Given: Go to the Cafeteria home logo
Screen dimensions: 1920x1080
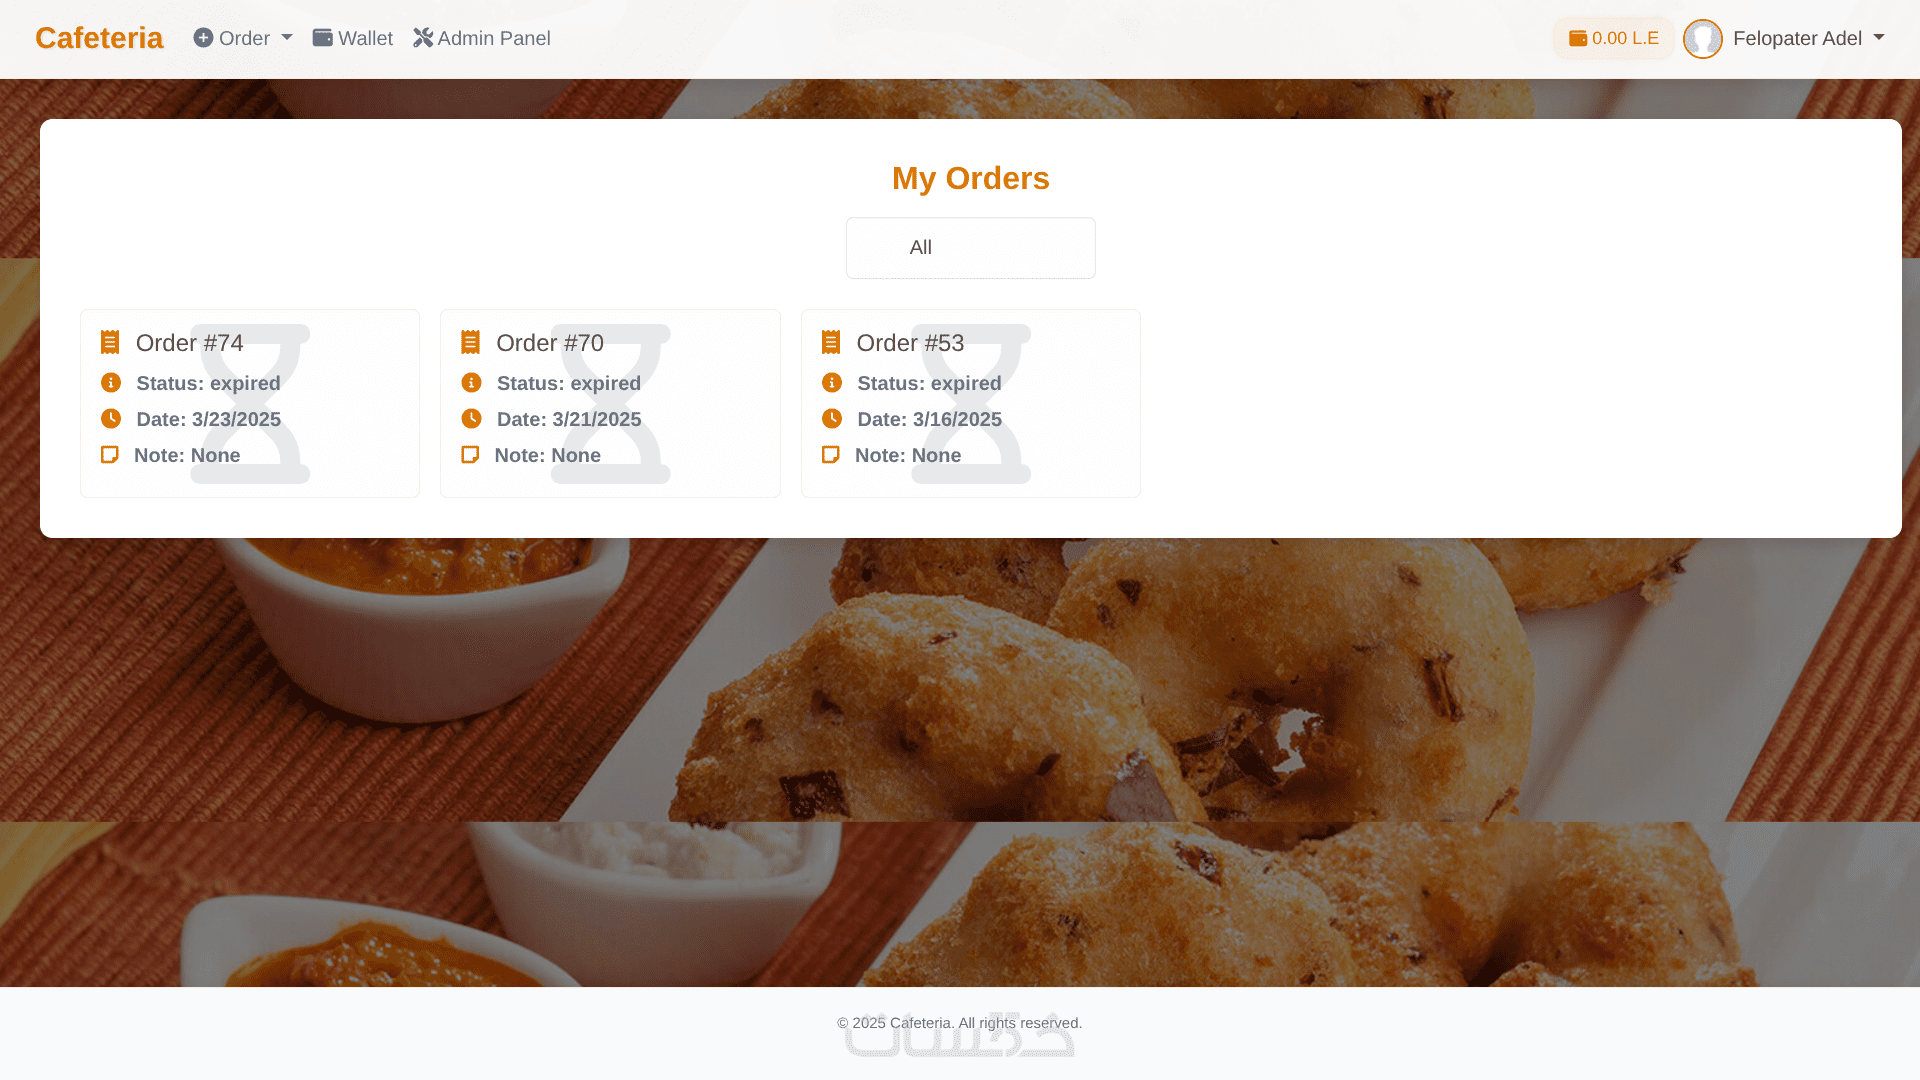Looking at the screenshot, I should (x=99, y=38).
